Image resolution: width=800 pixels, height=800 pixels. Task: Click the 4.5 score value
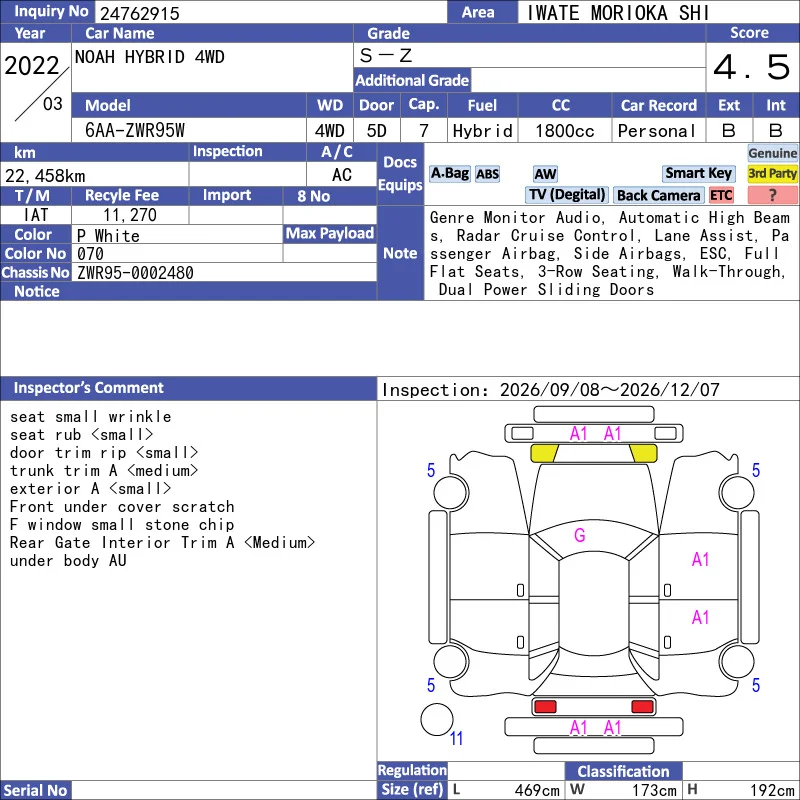752,67
